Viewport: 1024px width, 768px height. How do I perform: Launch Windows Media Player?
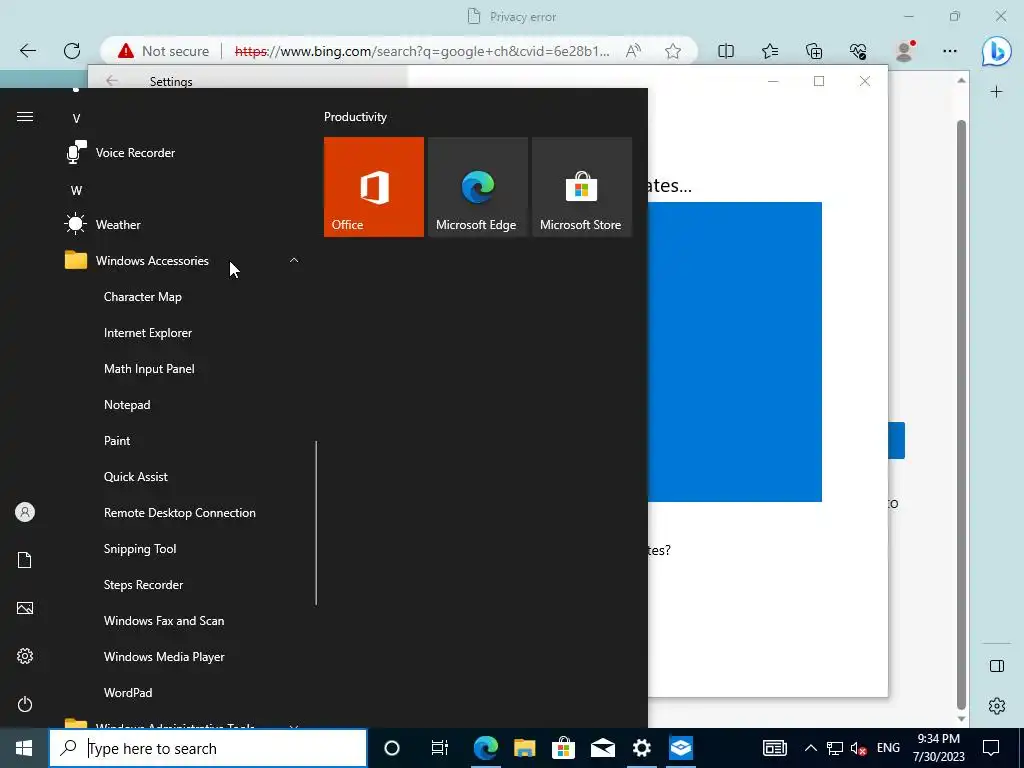164,656
